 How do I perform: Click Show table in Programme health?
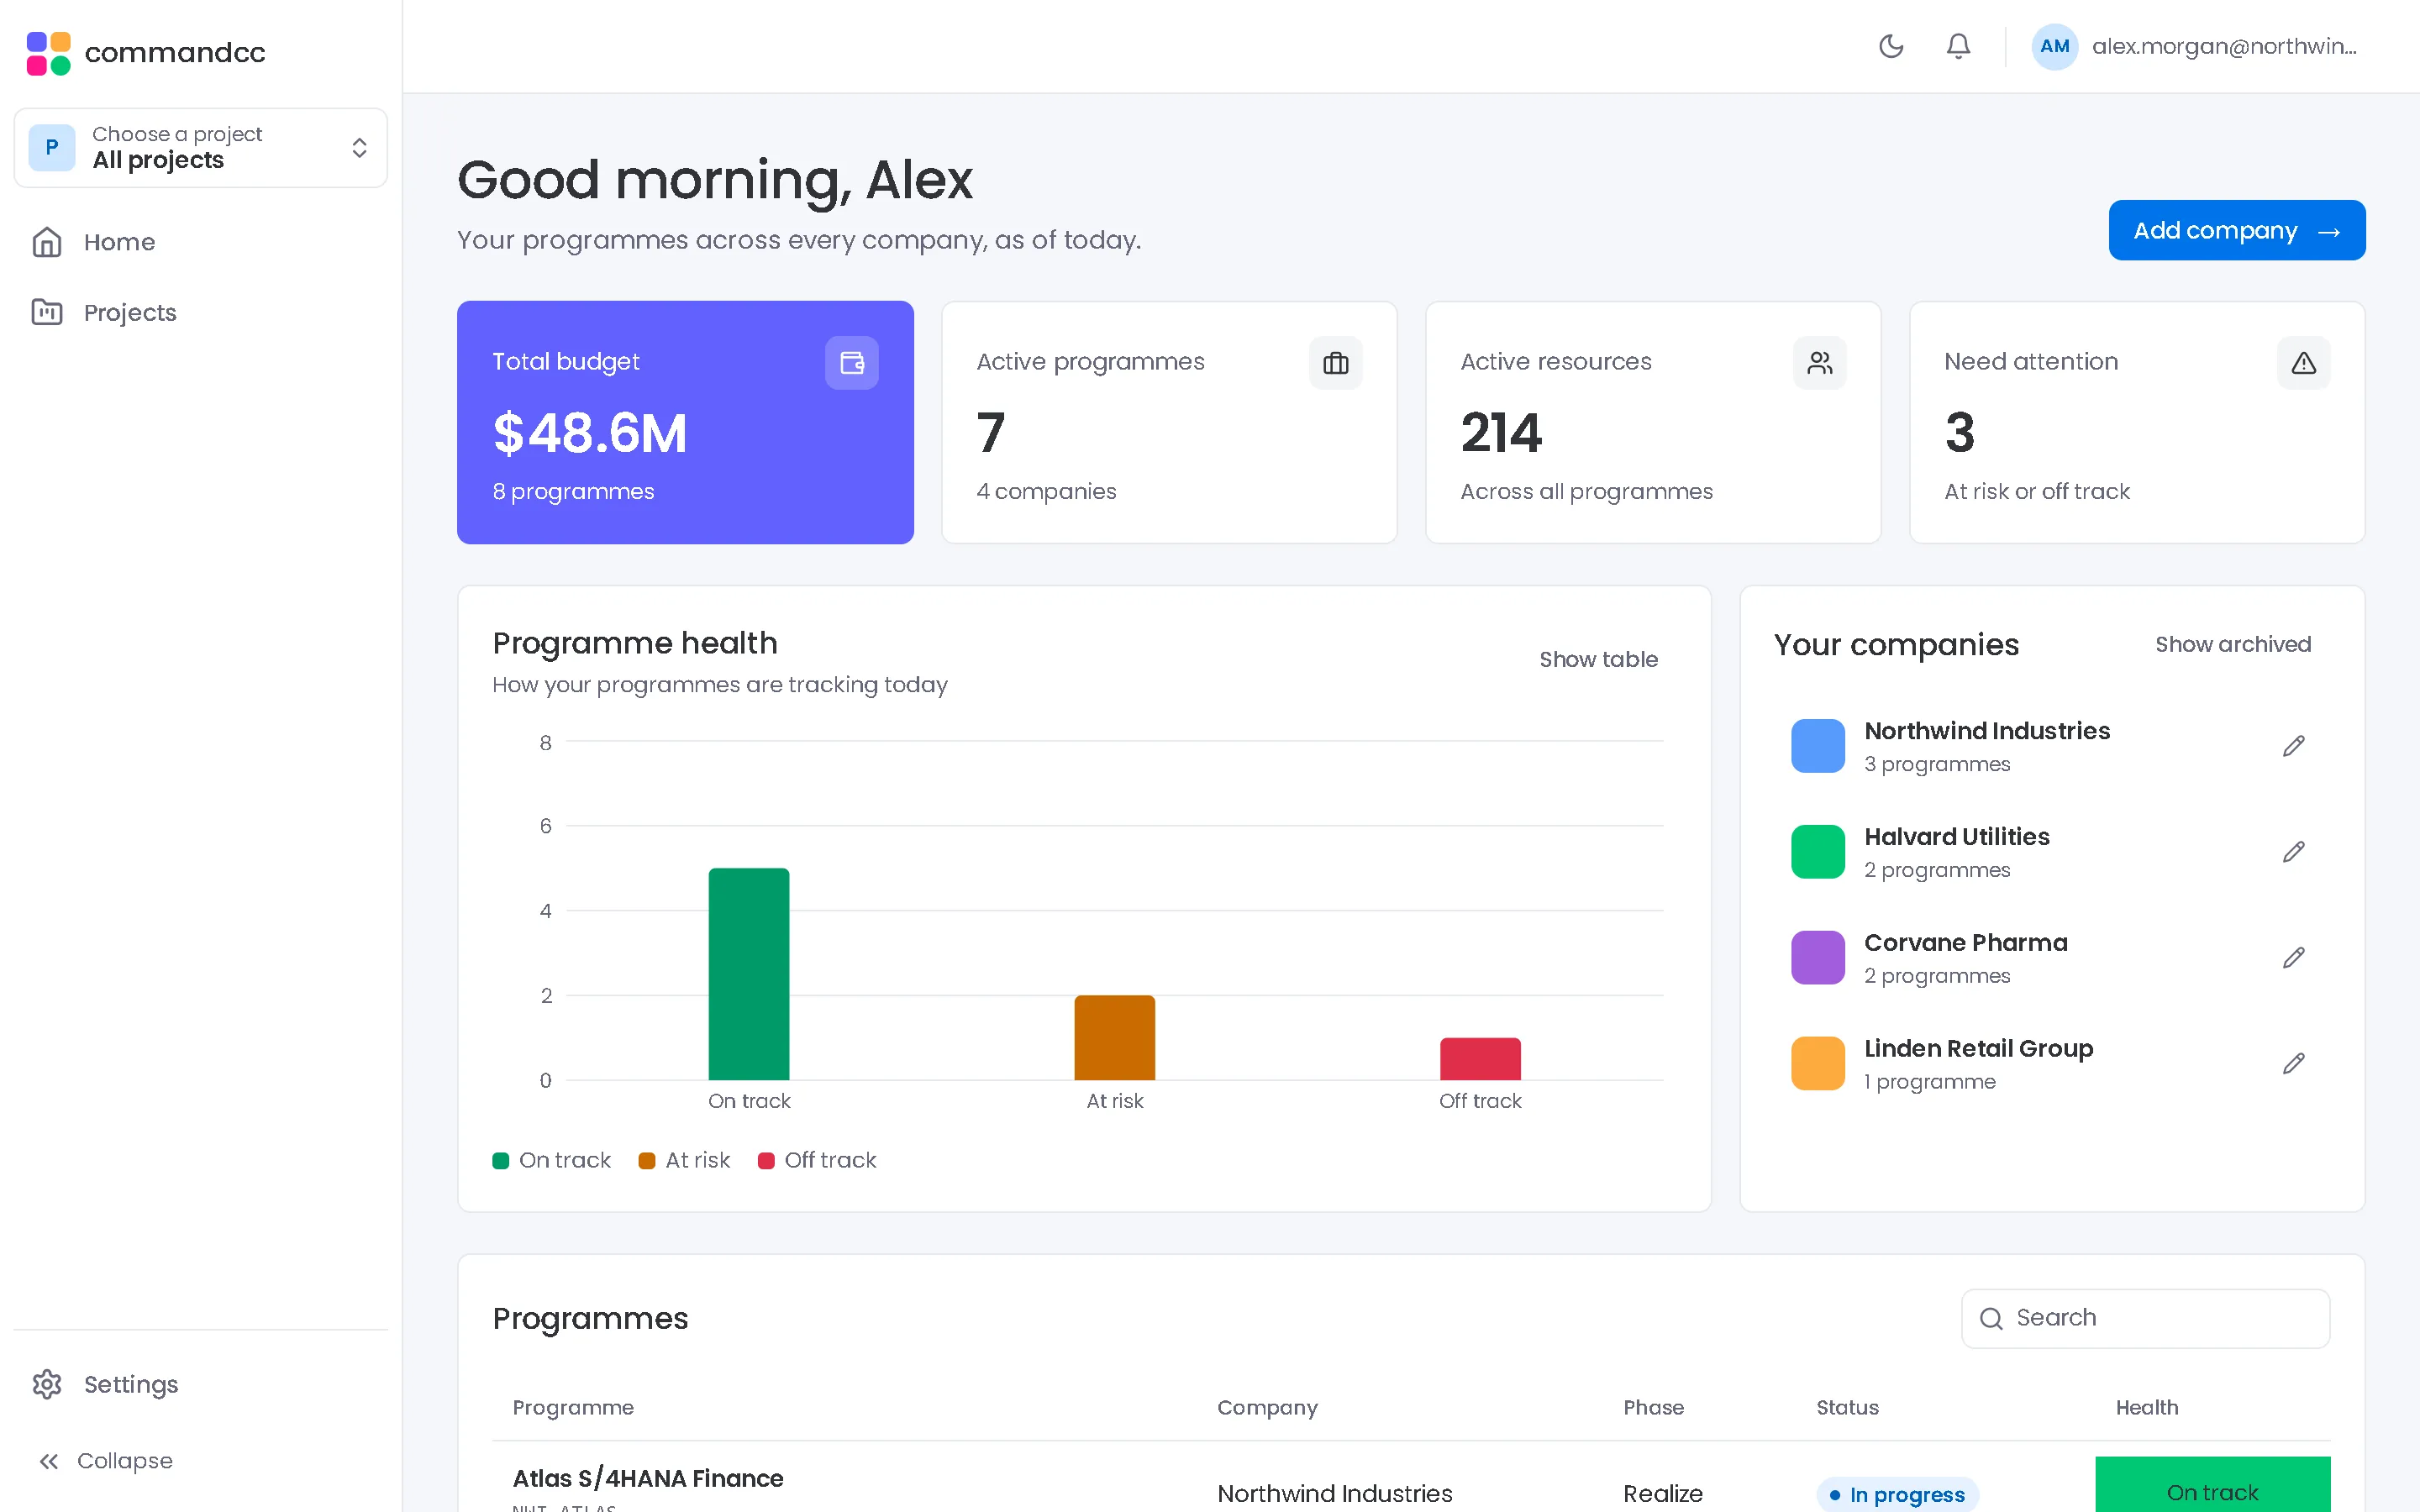tap(1598, 659)
